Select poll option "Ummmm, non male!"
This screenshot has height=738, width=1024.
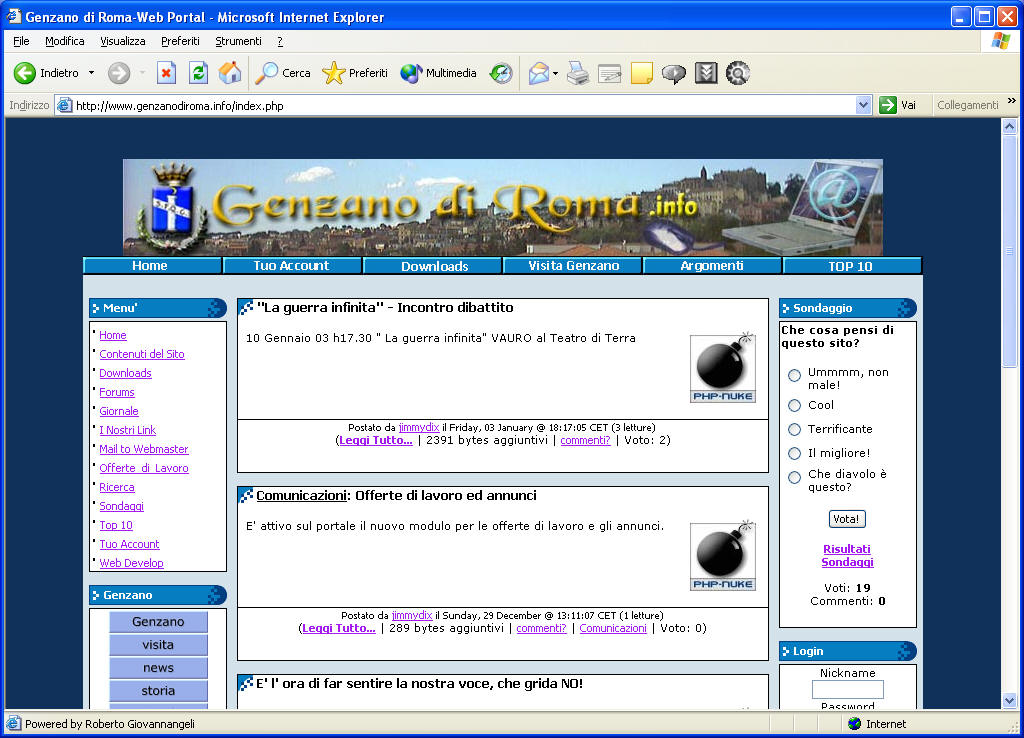click(x=794, y=376)
